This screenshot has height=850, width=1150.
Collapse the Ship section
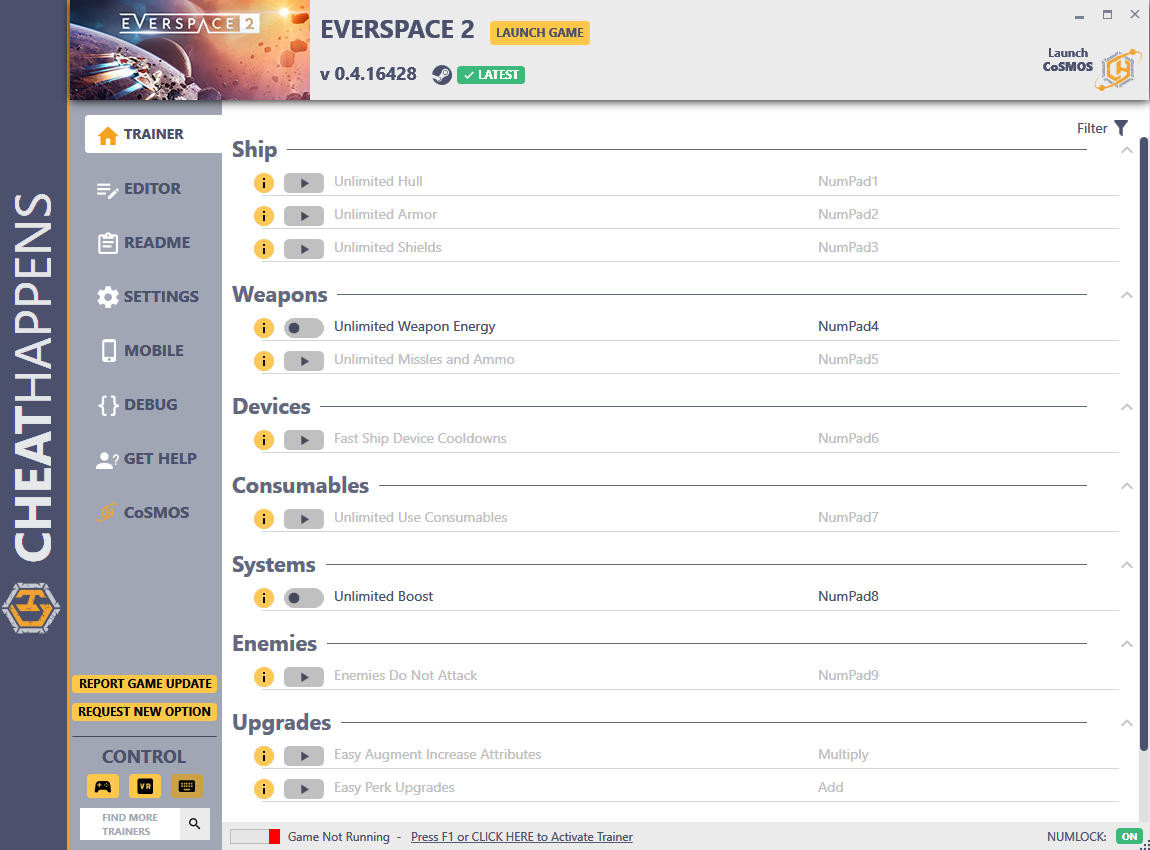point(1127,150)
